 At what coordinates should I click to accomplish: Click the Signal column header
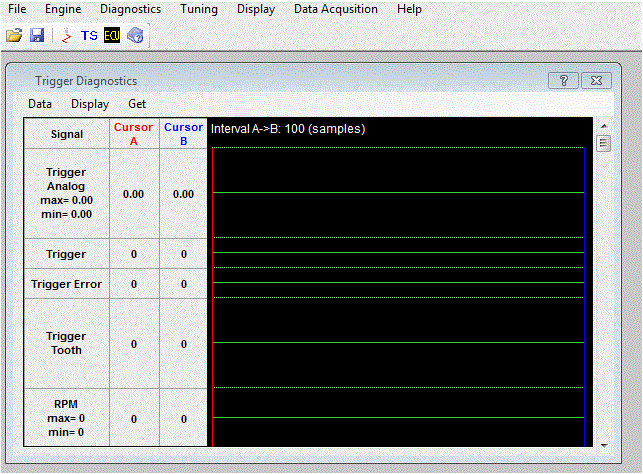coord(67,134)
